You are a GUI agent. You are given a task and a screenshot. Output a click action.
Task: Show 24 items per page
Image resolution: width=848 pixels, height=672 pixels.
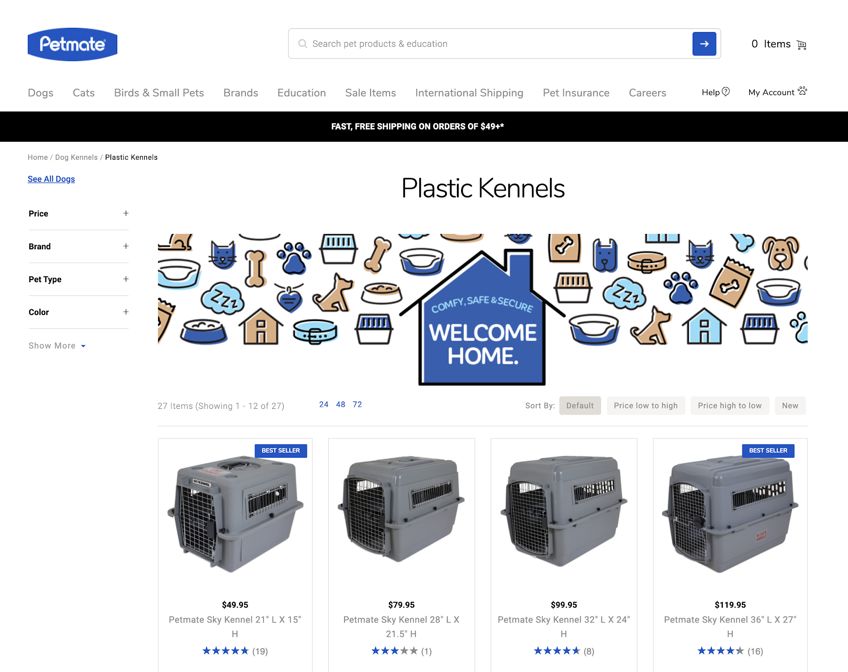click(x=323, y=404)
